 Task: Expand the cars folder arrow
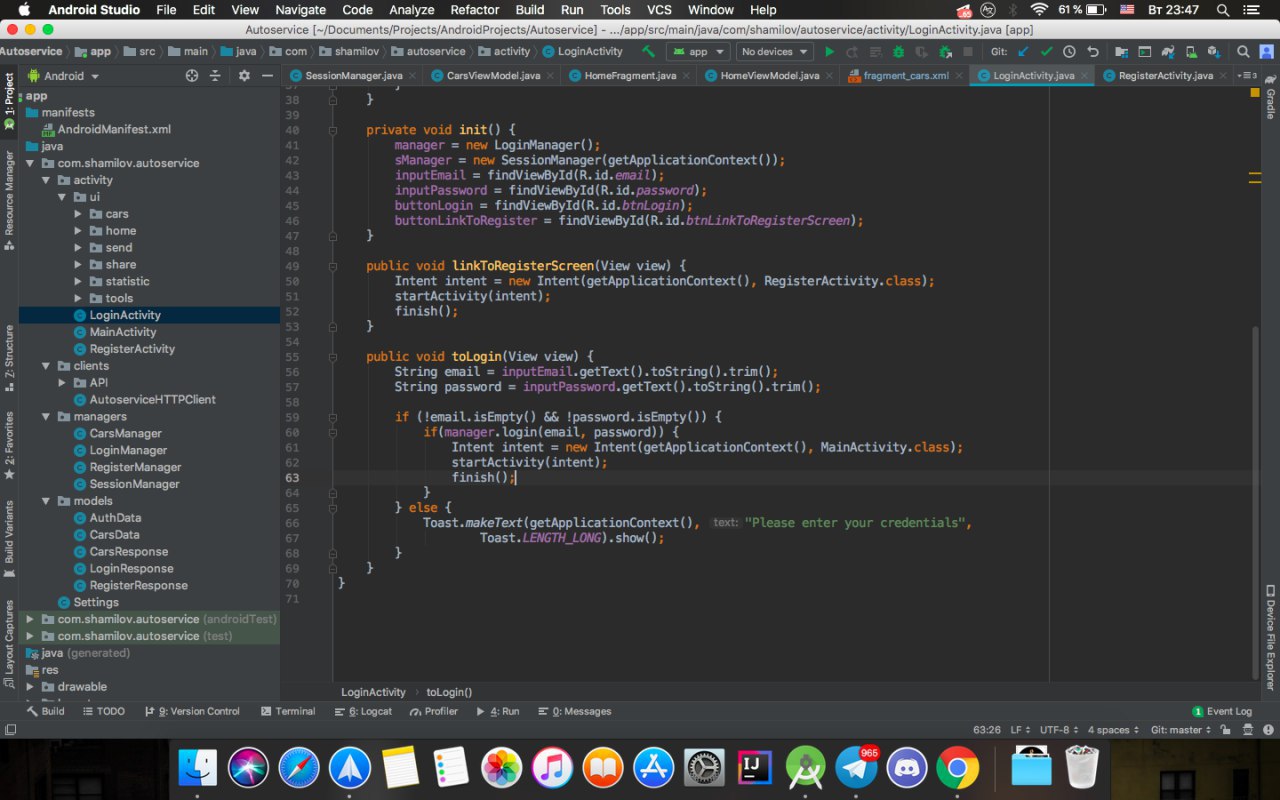pos(79,214)
